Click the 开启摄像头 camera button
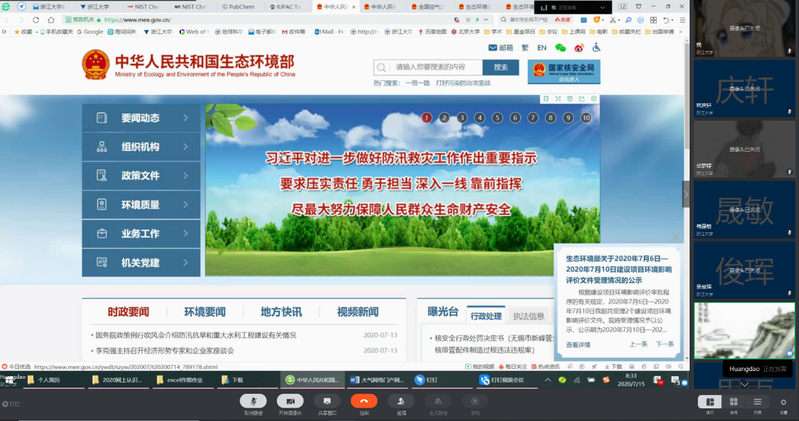The height and width of the screenshot is (421, 799). pyautogui.click(x=290, y=401)
